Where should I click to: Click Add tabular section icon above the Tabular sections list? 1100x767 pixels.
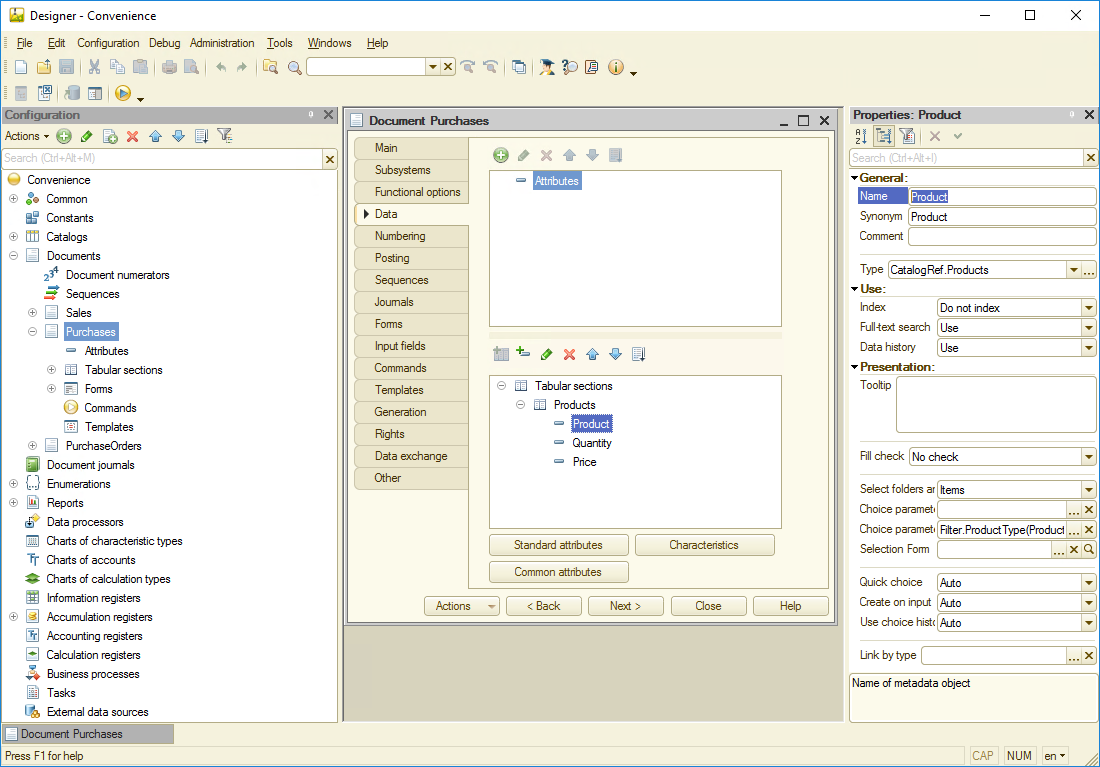click(x=501, y=354)
